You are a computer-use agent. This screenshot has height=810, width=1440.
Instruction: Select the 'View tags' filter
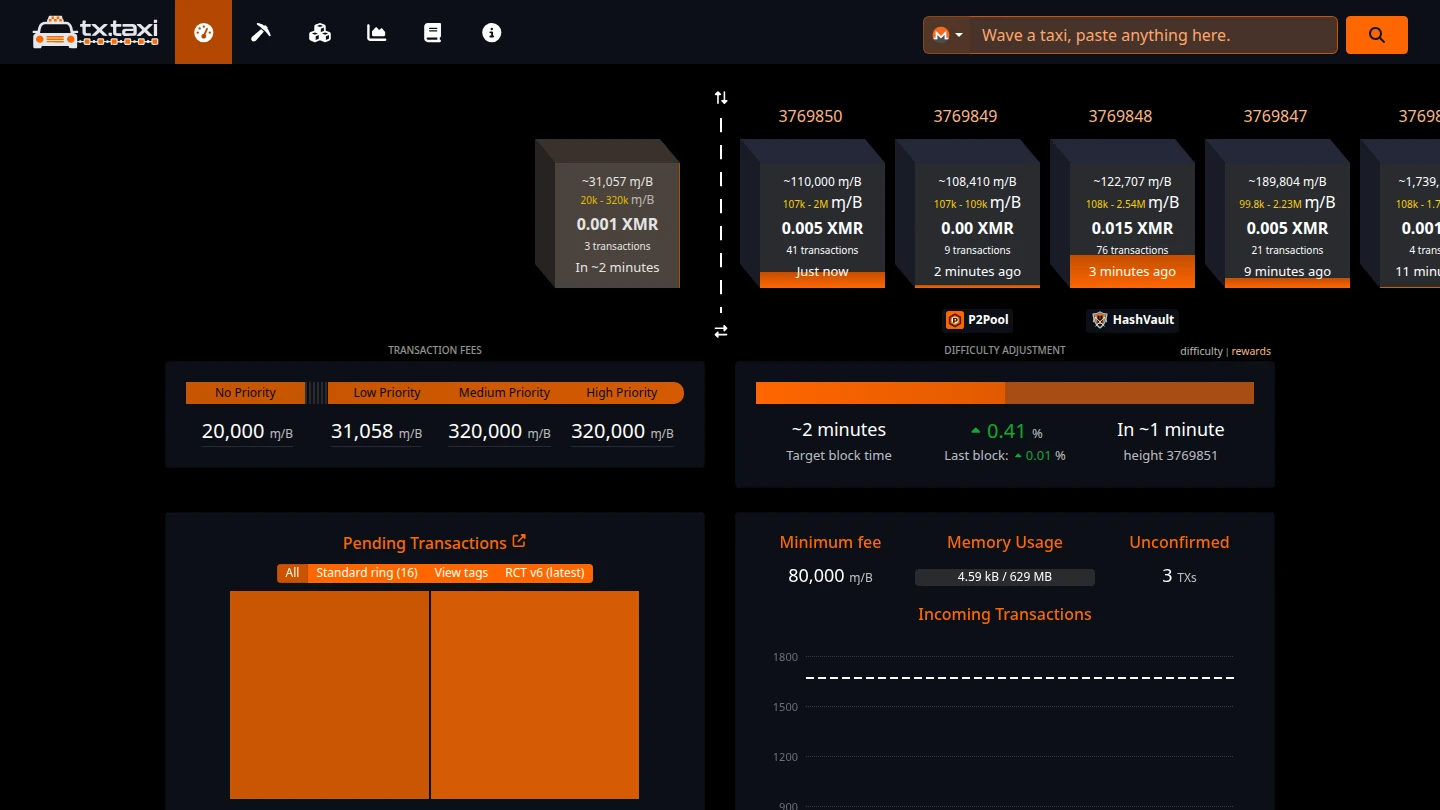click(x=461, y=573)
